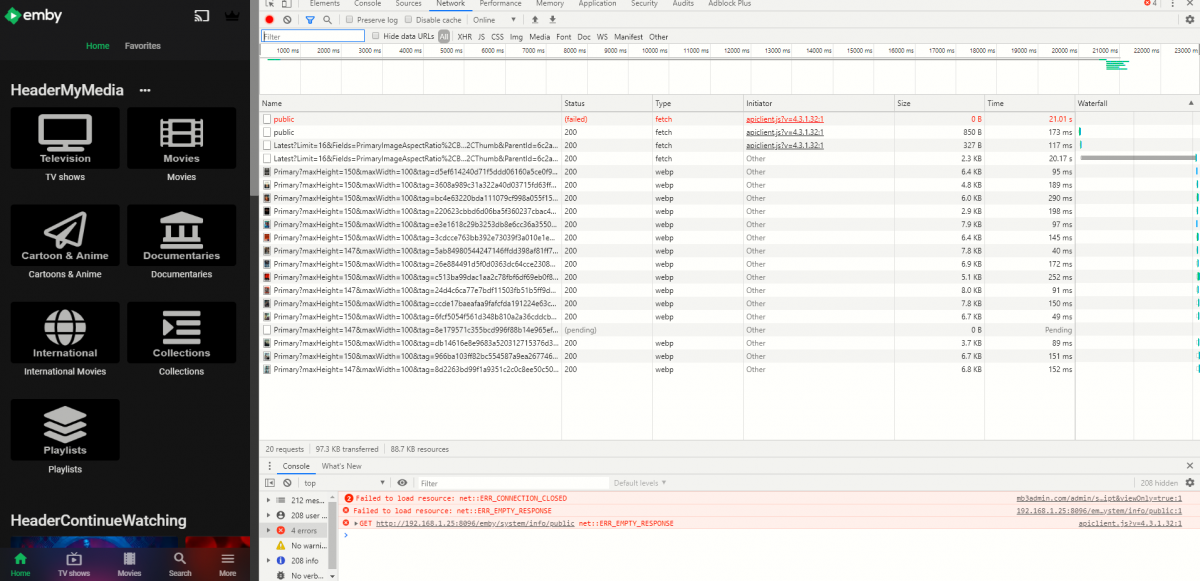
Task: Switch to the Performance tab
Action: (500, 4)
